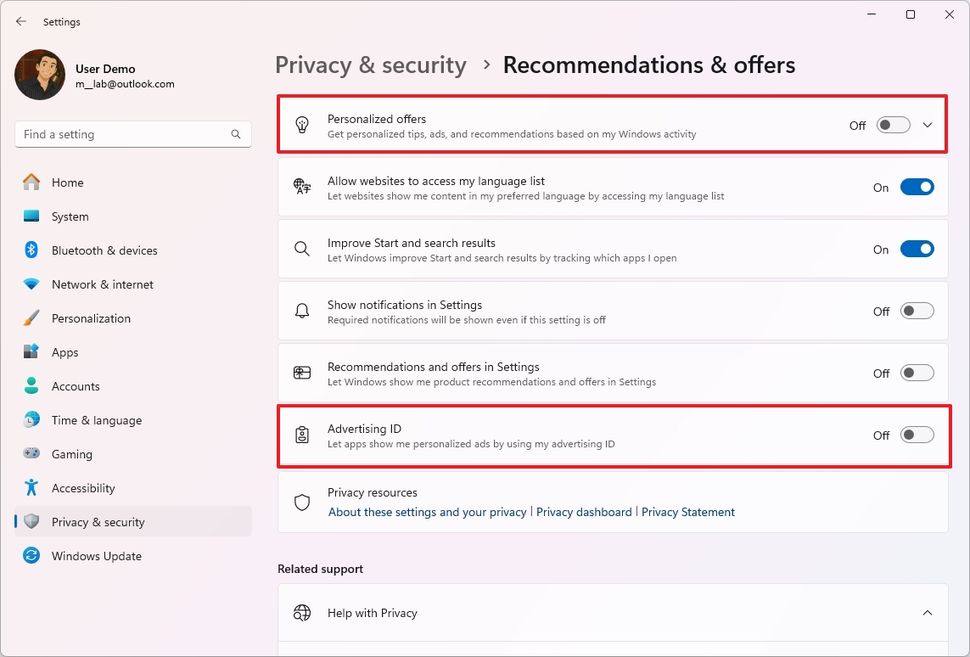The width and height of the screenshot is (970, 657).
Task: Click the Privacy & security breadcrumb
Action: pos(370,64)
